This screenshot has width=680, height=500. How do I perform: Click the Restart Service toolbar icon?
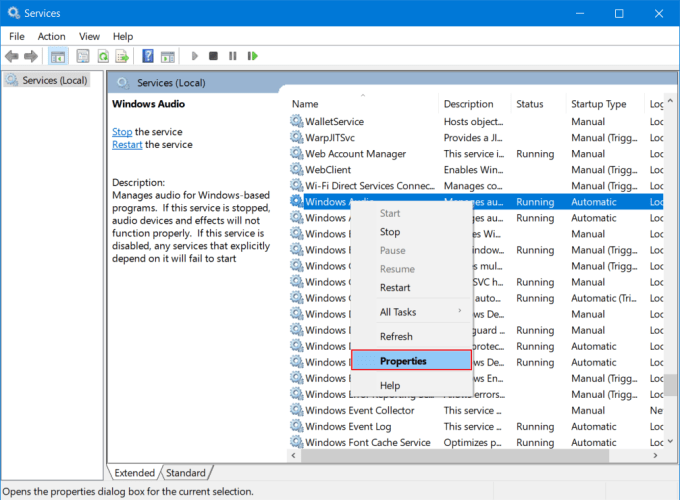[x=253, y=56]
